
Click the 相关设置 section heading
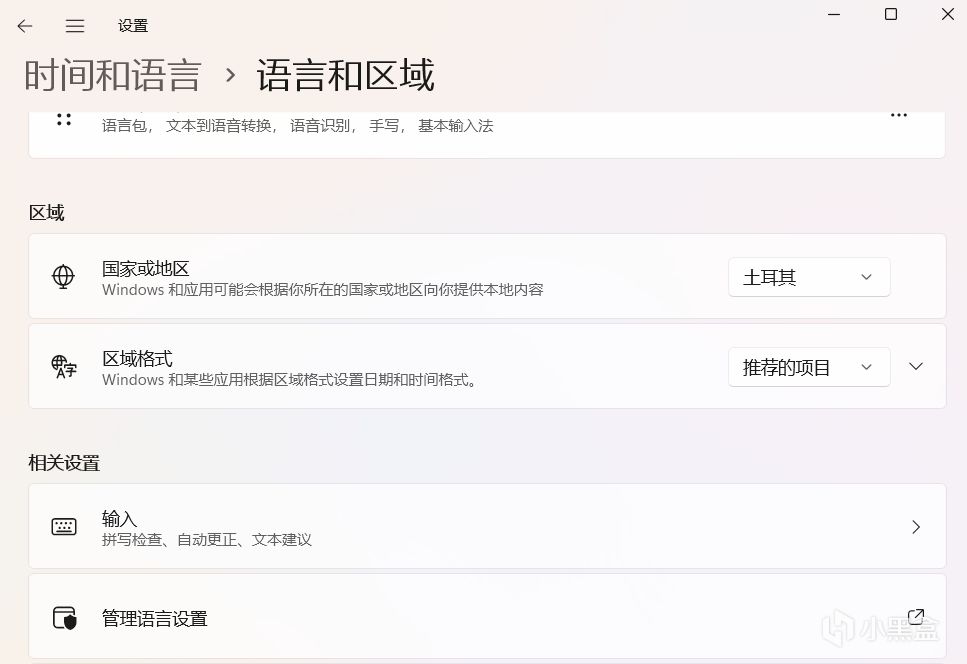coord(64,463)
